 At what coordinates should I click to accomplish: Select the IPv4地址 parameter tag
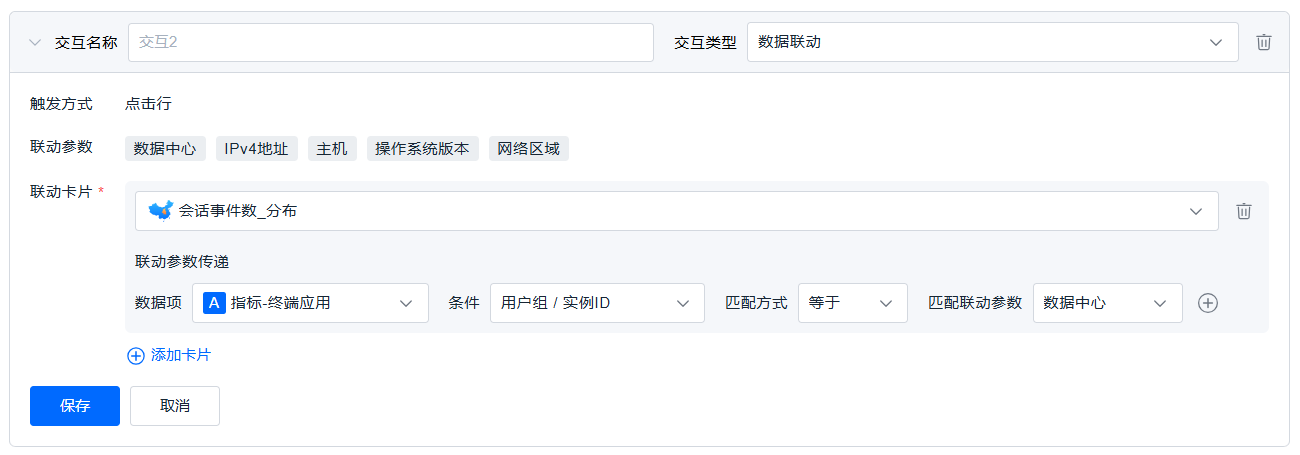(257, 149)
